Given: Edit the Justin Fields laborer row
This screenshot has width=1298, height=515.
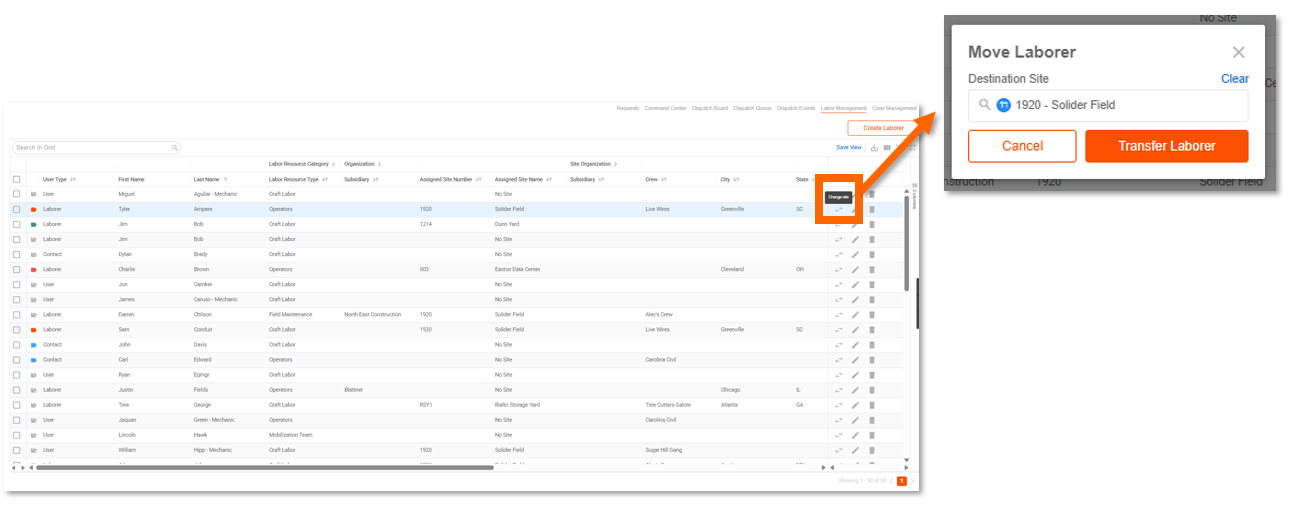Looking at the screenshot, I should point(855,390).
